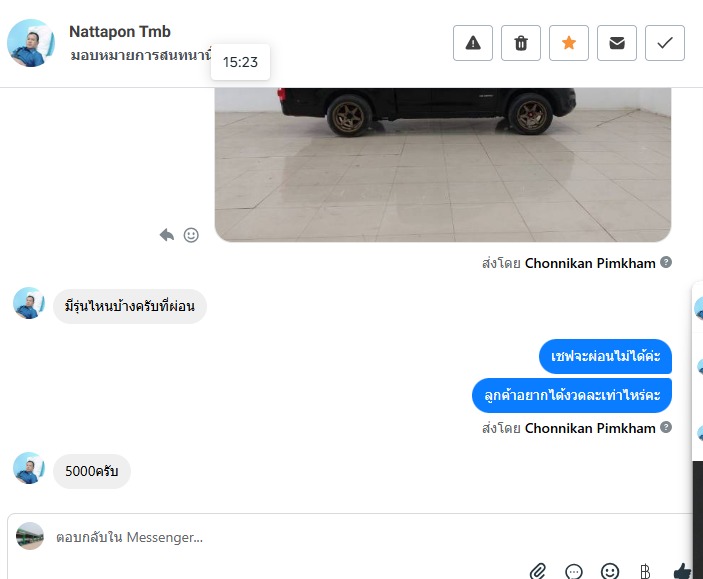Viewport: 703px width, 579px height.
Task: Delete conversation with the trash icon
Action: (521, 43)
